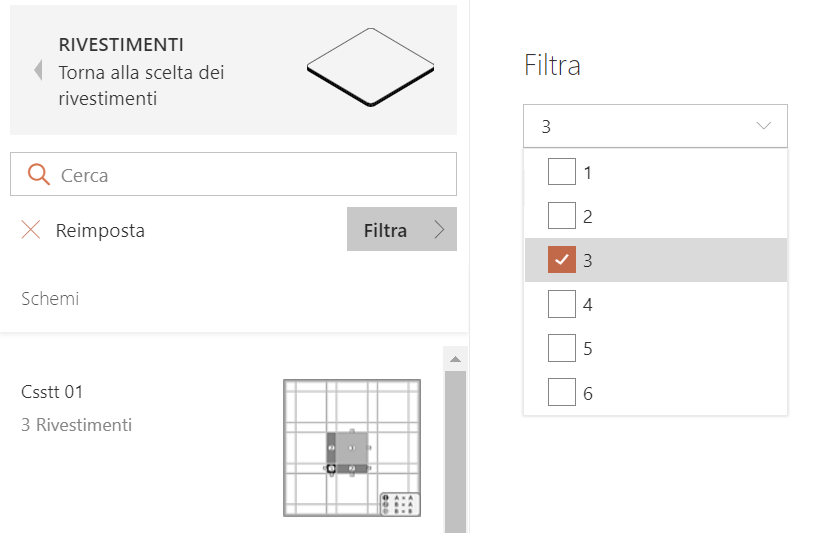Click the back arrow beside RIVESTIMENTI
This screenshot has width=815, height=533.
pyautogui.click(x=38, y=70)
